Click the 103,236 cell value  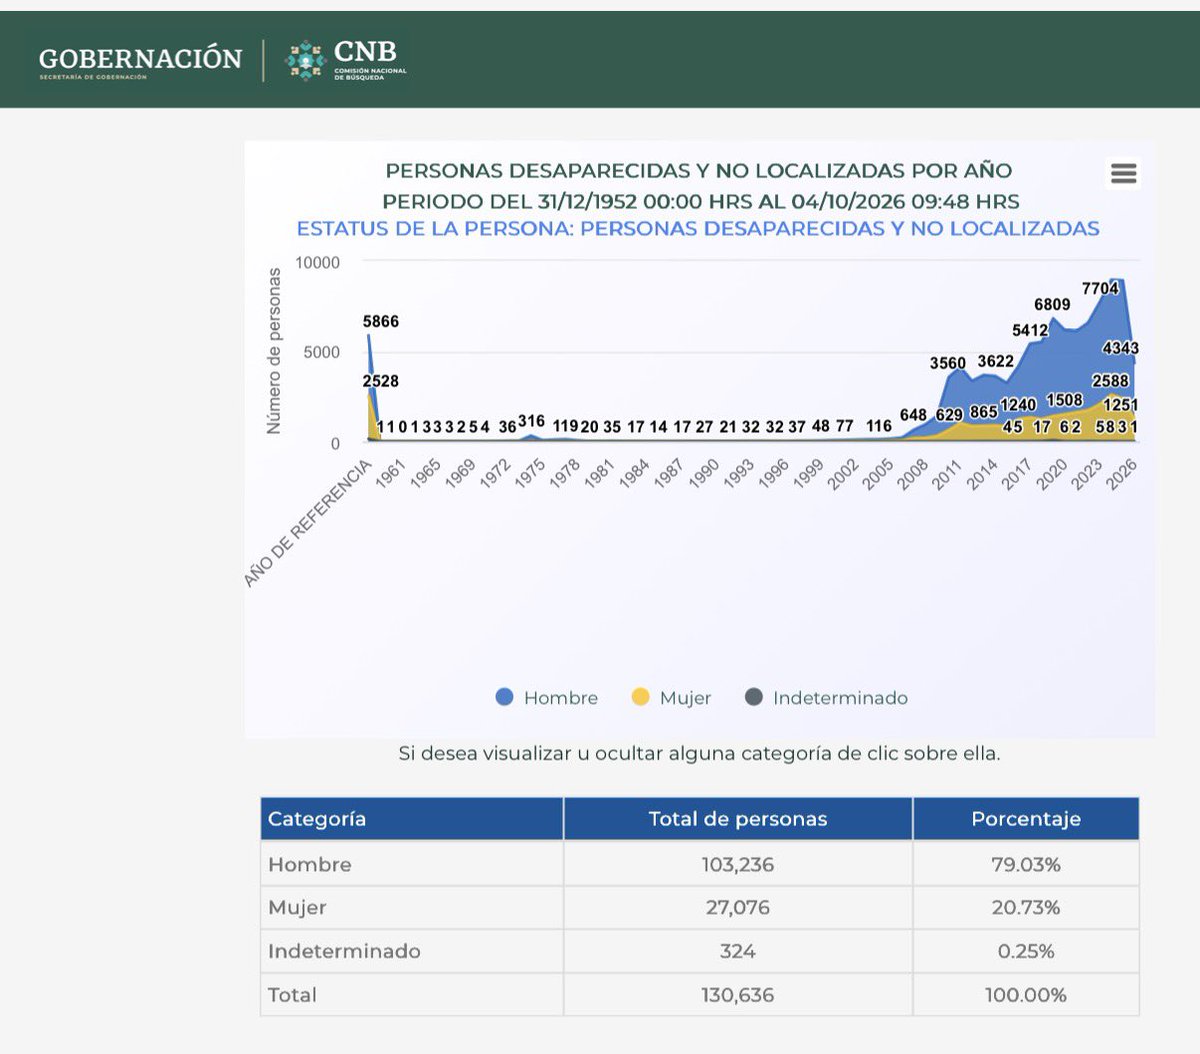[738, 865]
